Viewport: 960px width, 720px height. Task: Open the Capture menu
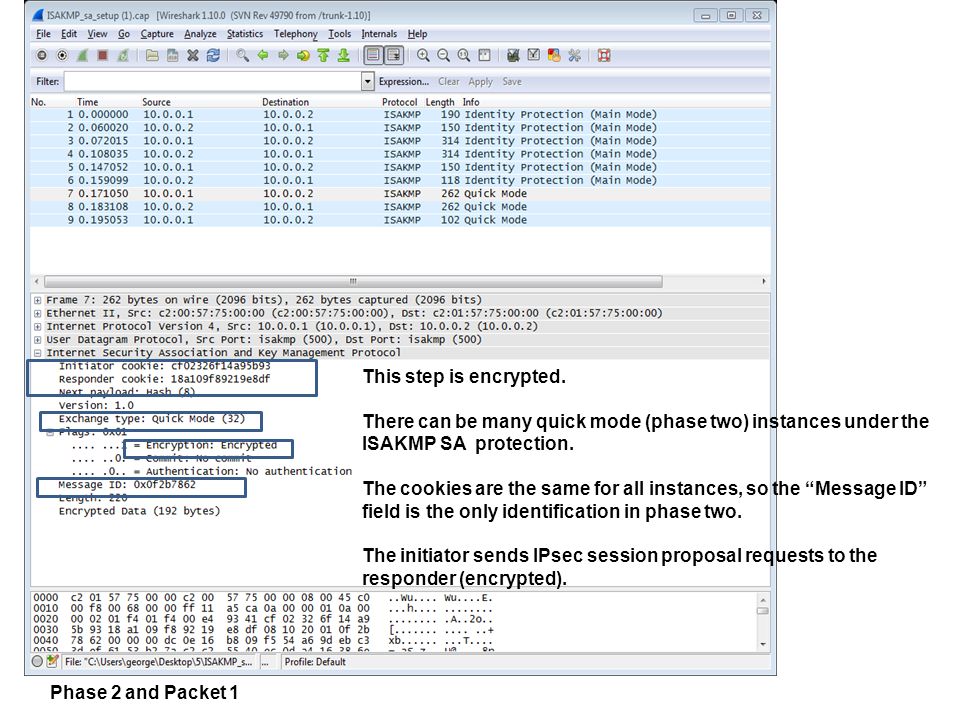[x=157, y=34]
